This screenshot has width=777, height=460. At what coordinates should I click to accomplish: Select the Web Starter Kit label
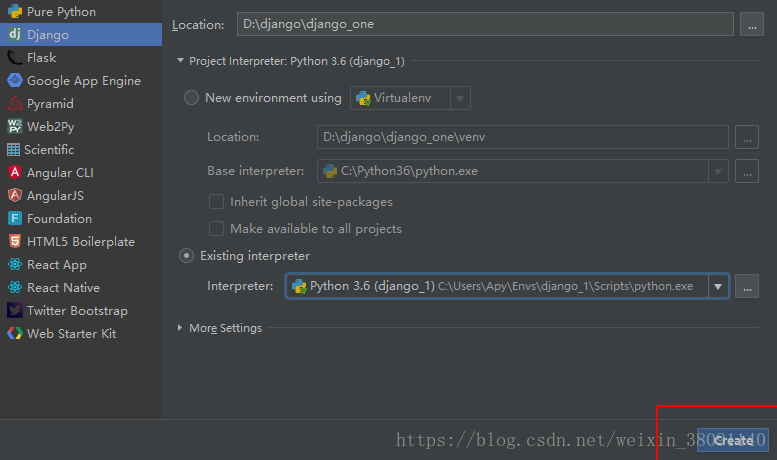point(71,334)
